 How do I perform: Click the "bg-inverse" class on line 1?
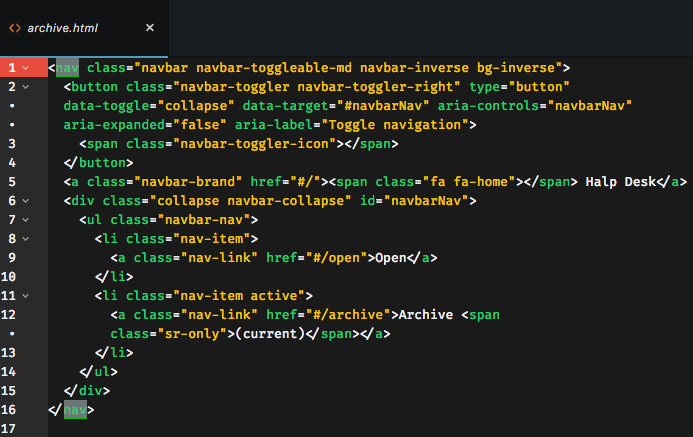pos(516,68)
